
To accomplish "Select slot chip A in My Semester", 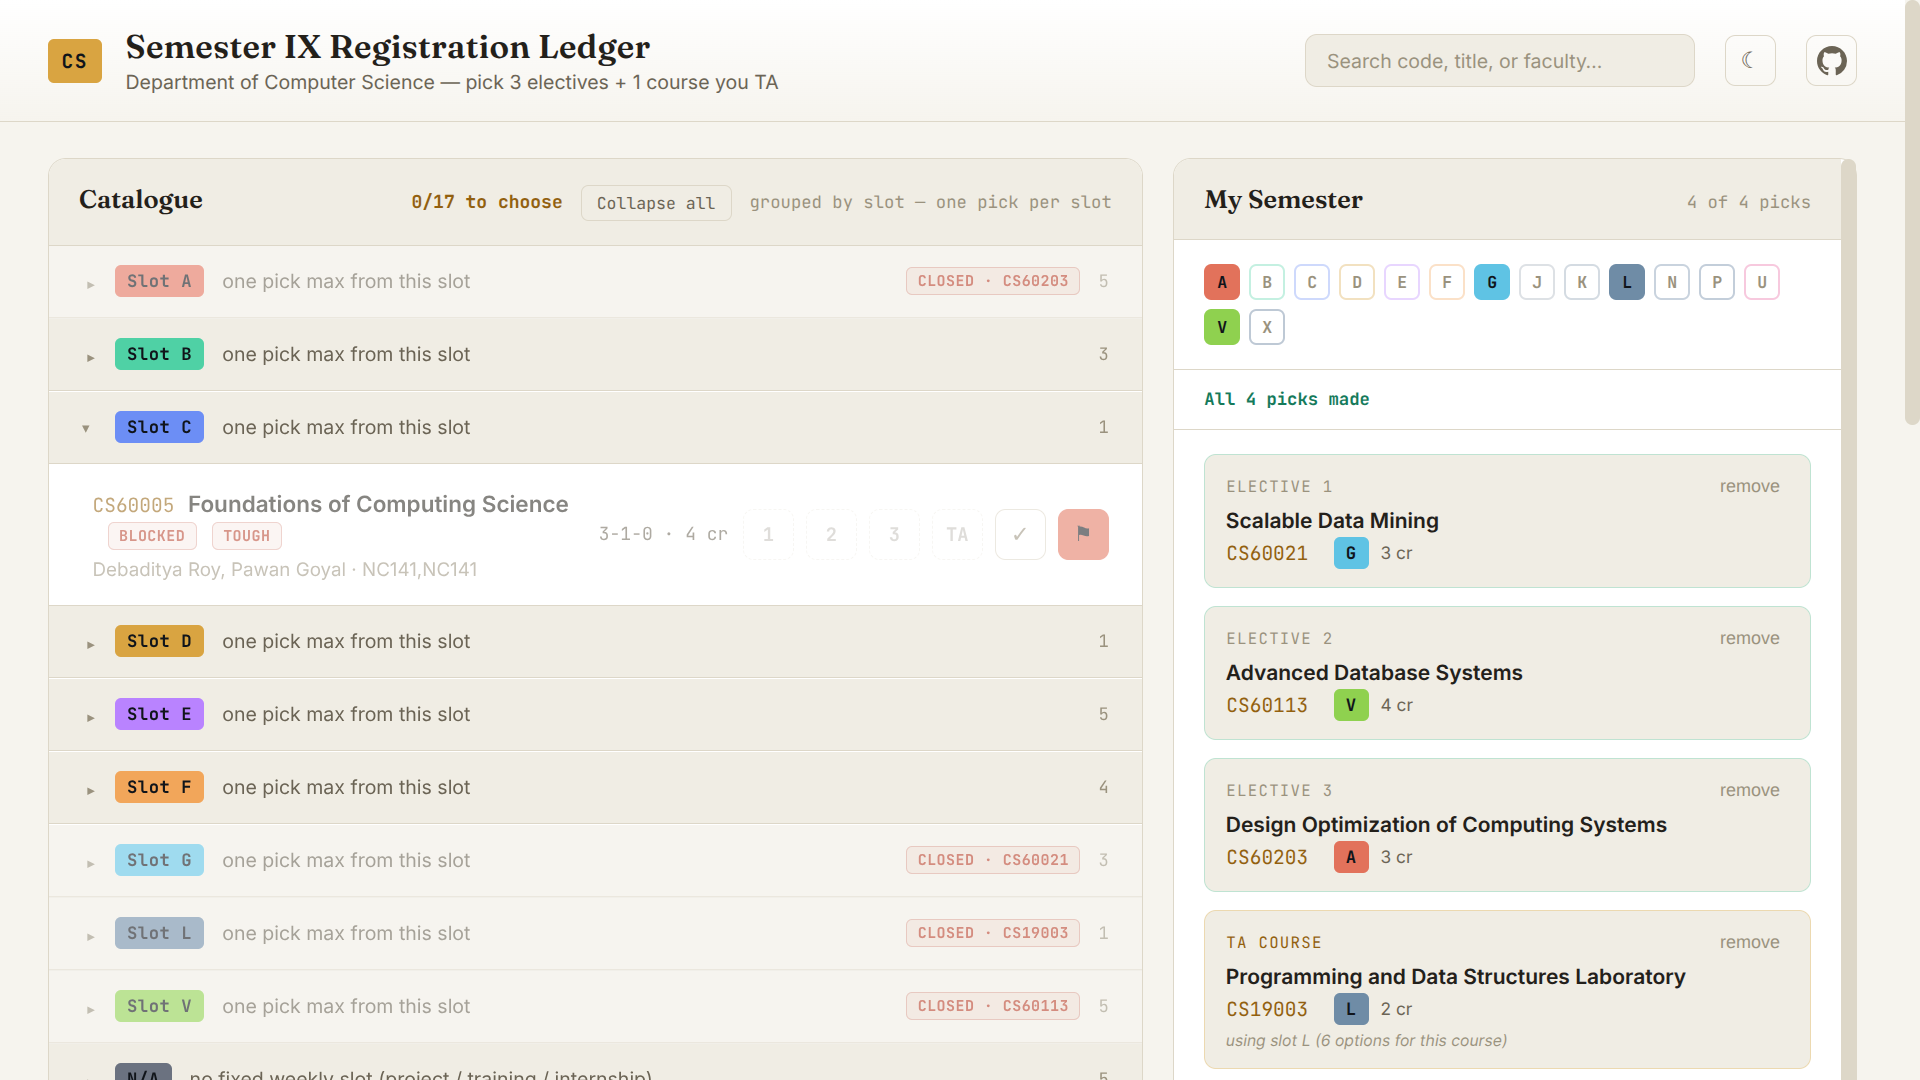I will [1222, 282].
